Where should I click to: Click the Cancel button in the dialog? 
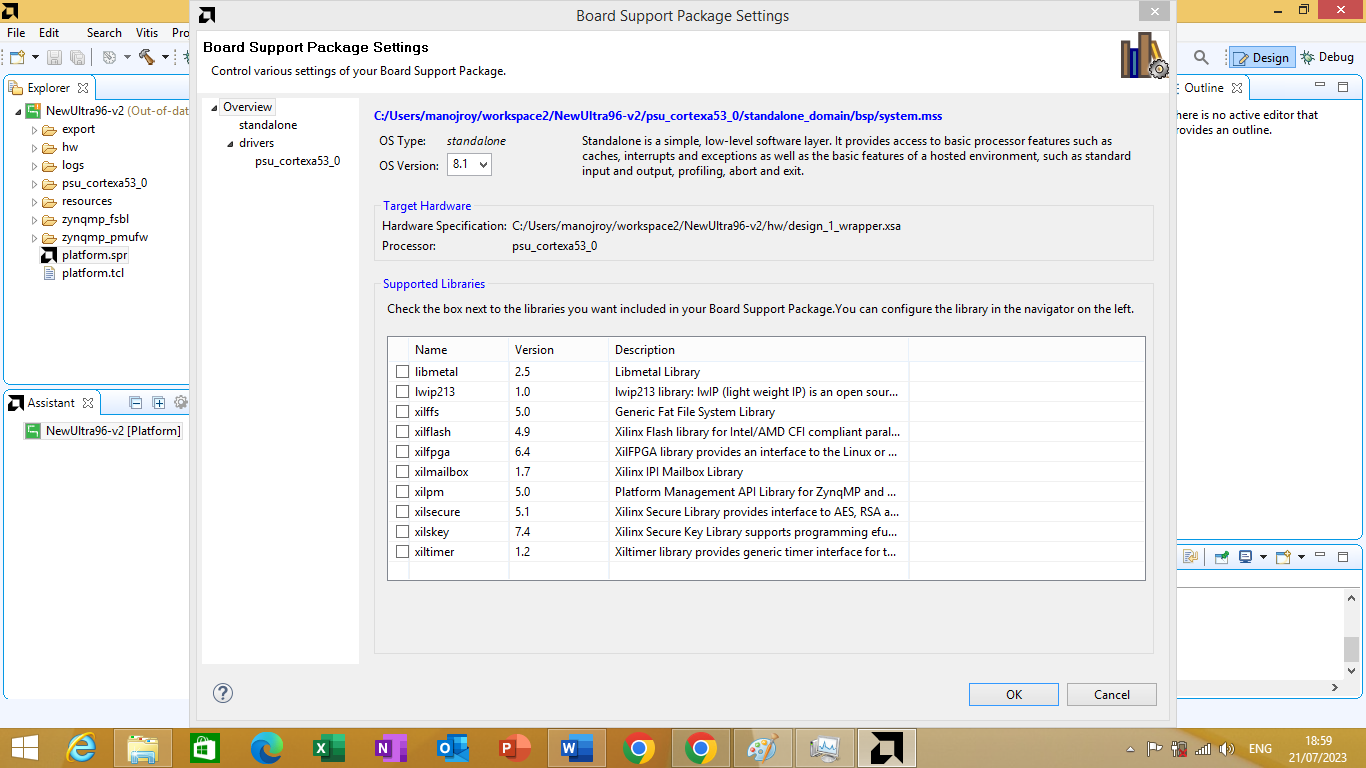[1112, 695]
